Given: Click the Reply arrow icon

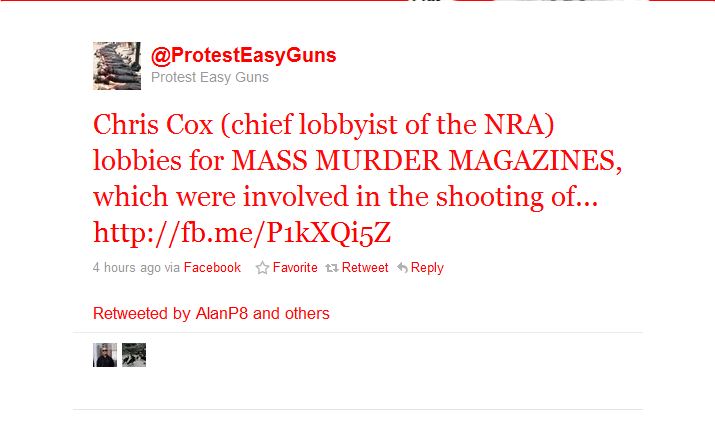Looking at the screenshot, I should 402,268.
